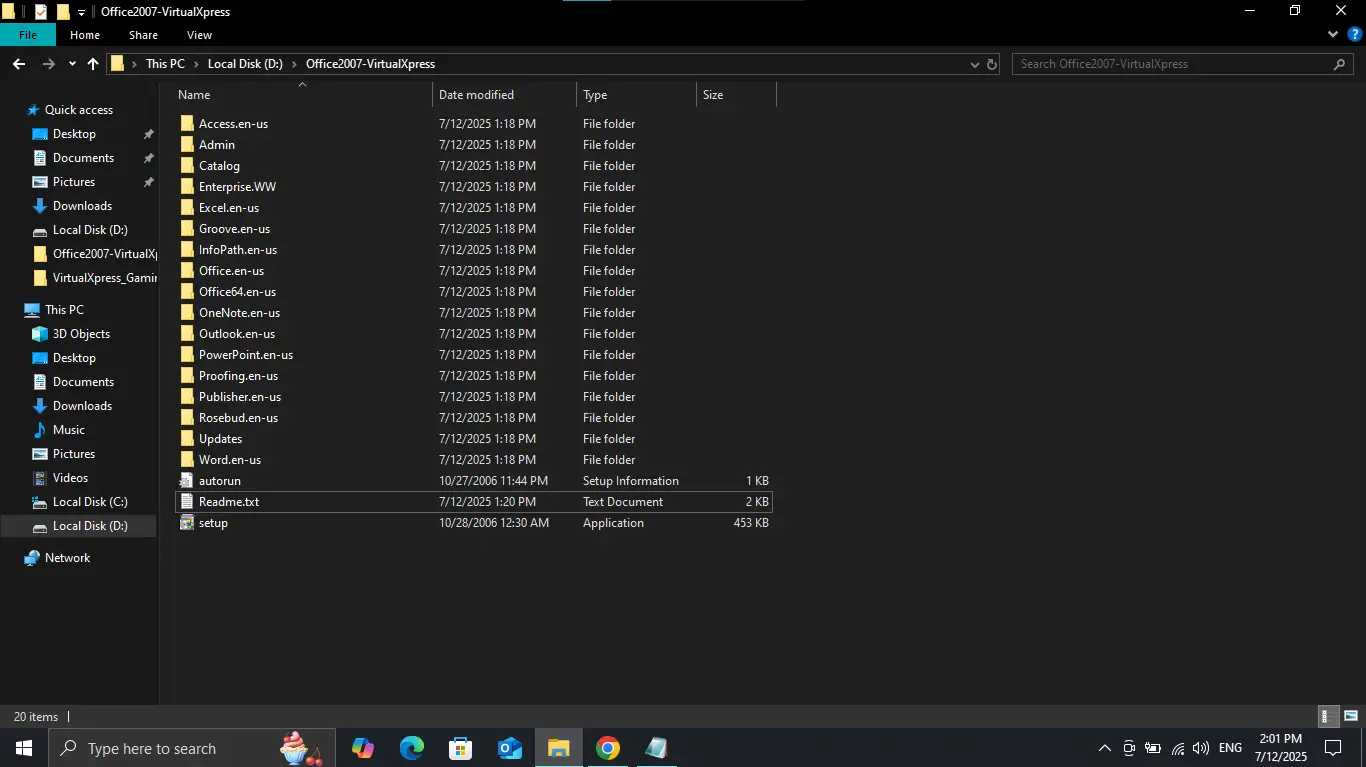Refresh the current folder view
1366x767 pixels.
pos(992,64)
